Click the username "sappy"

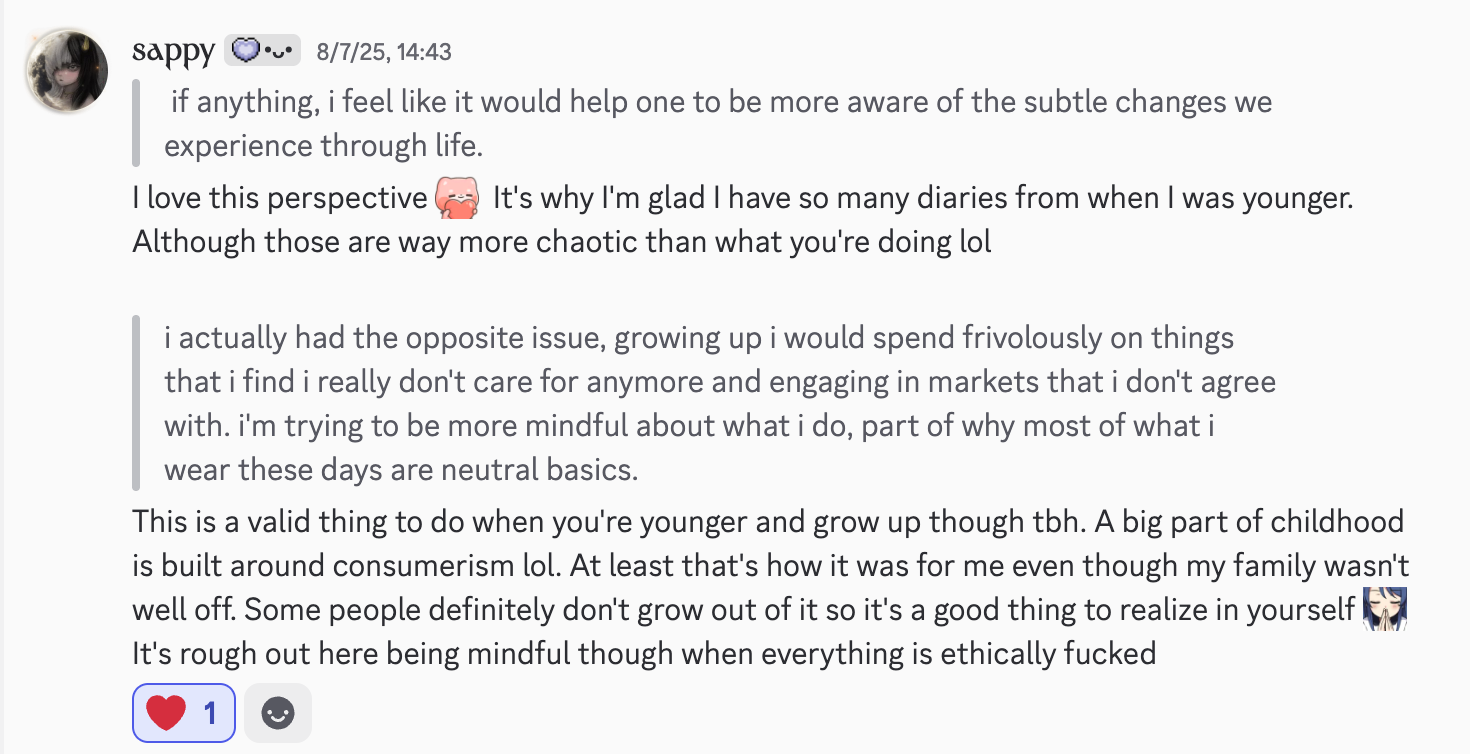172,50
